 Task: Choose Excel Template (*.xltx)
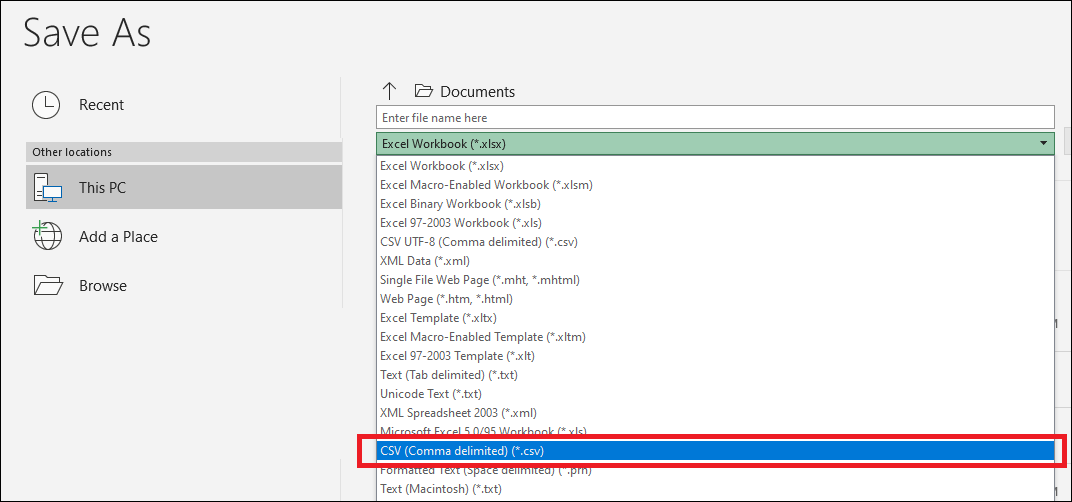tap(715, 318)
